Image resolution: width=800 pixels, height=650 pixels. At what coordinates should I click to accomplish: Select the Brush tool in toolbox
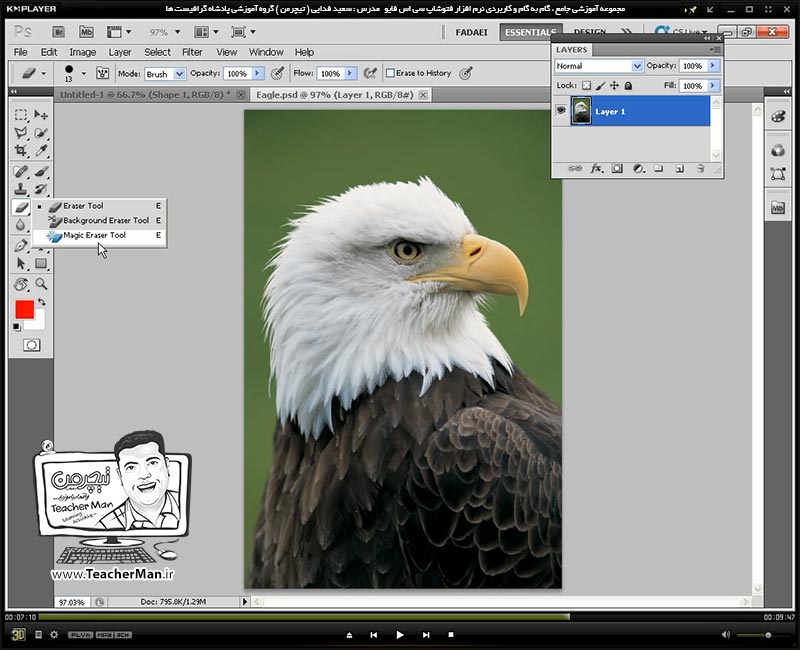pyautogui.click(x=41, y=171)
